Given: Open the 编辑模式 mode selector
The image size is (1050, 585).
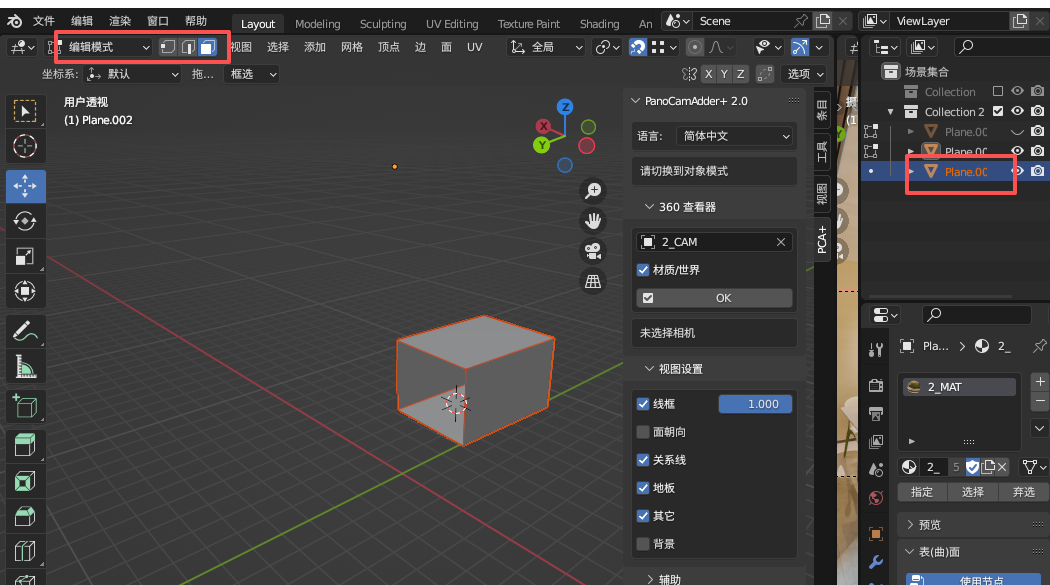Looking at the screenshot, I should pyautogui.click(x=105, y=46).
